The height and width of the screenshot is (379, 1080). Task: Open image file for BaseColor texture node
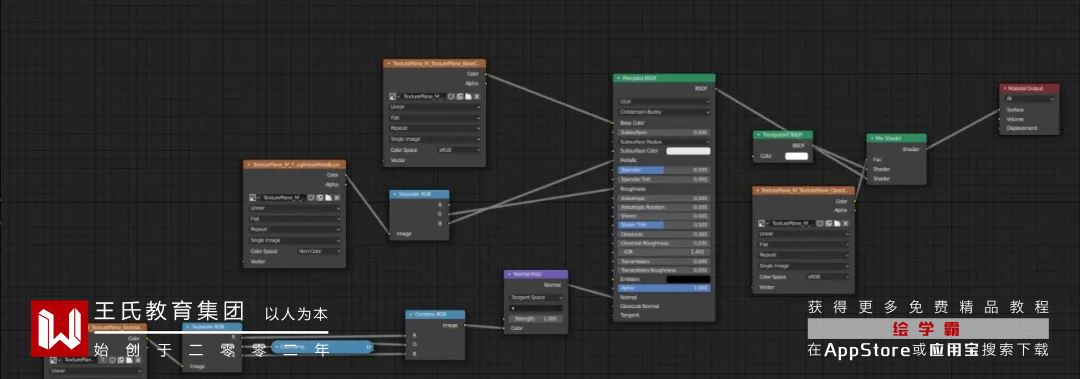[x=468, y=96]
